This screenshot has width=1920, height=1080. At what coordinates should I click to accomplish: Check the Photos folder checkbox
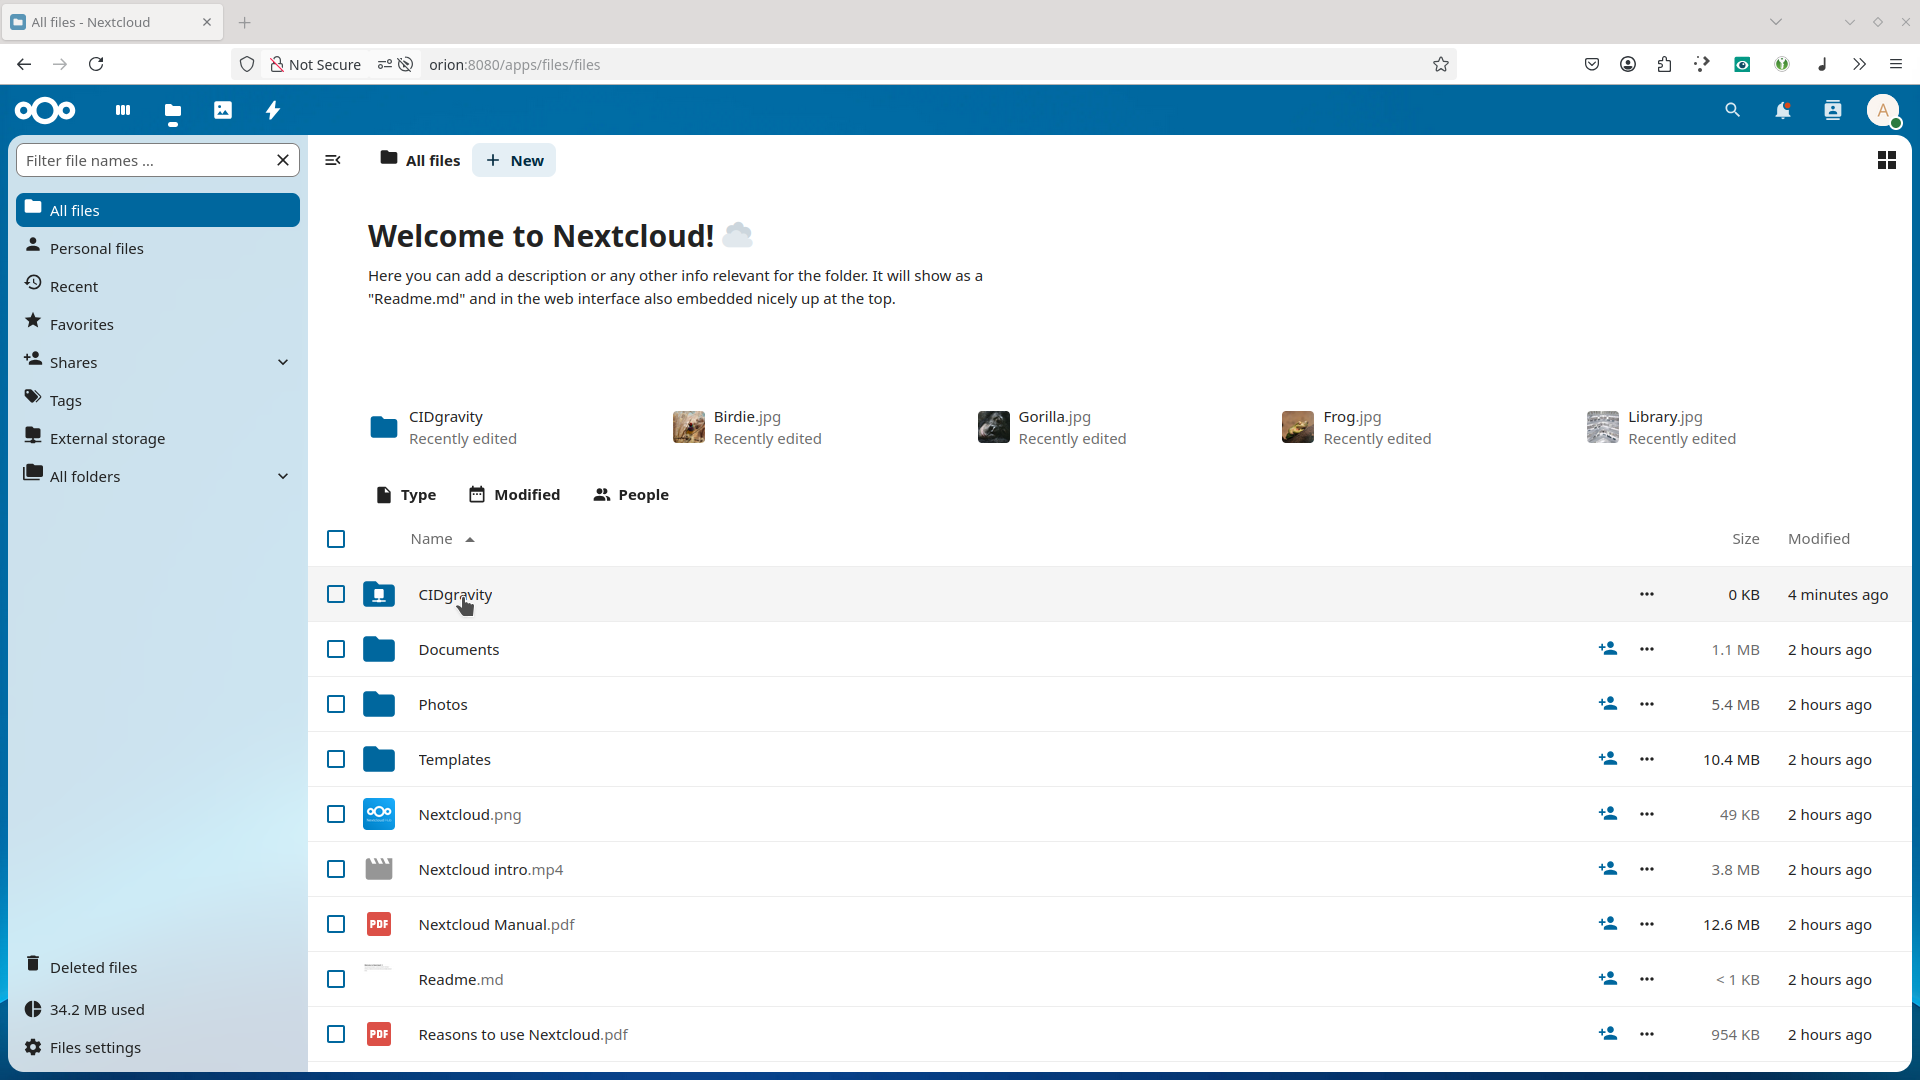336,704
